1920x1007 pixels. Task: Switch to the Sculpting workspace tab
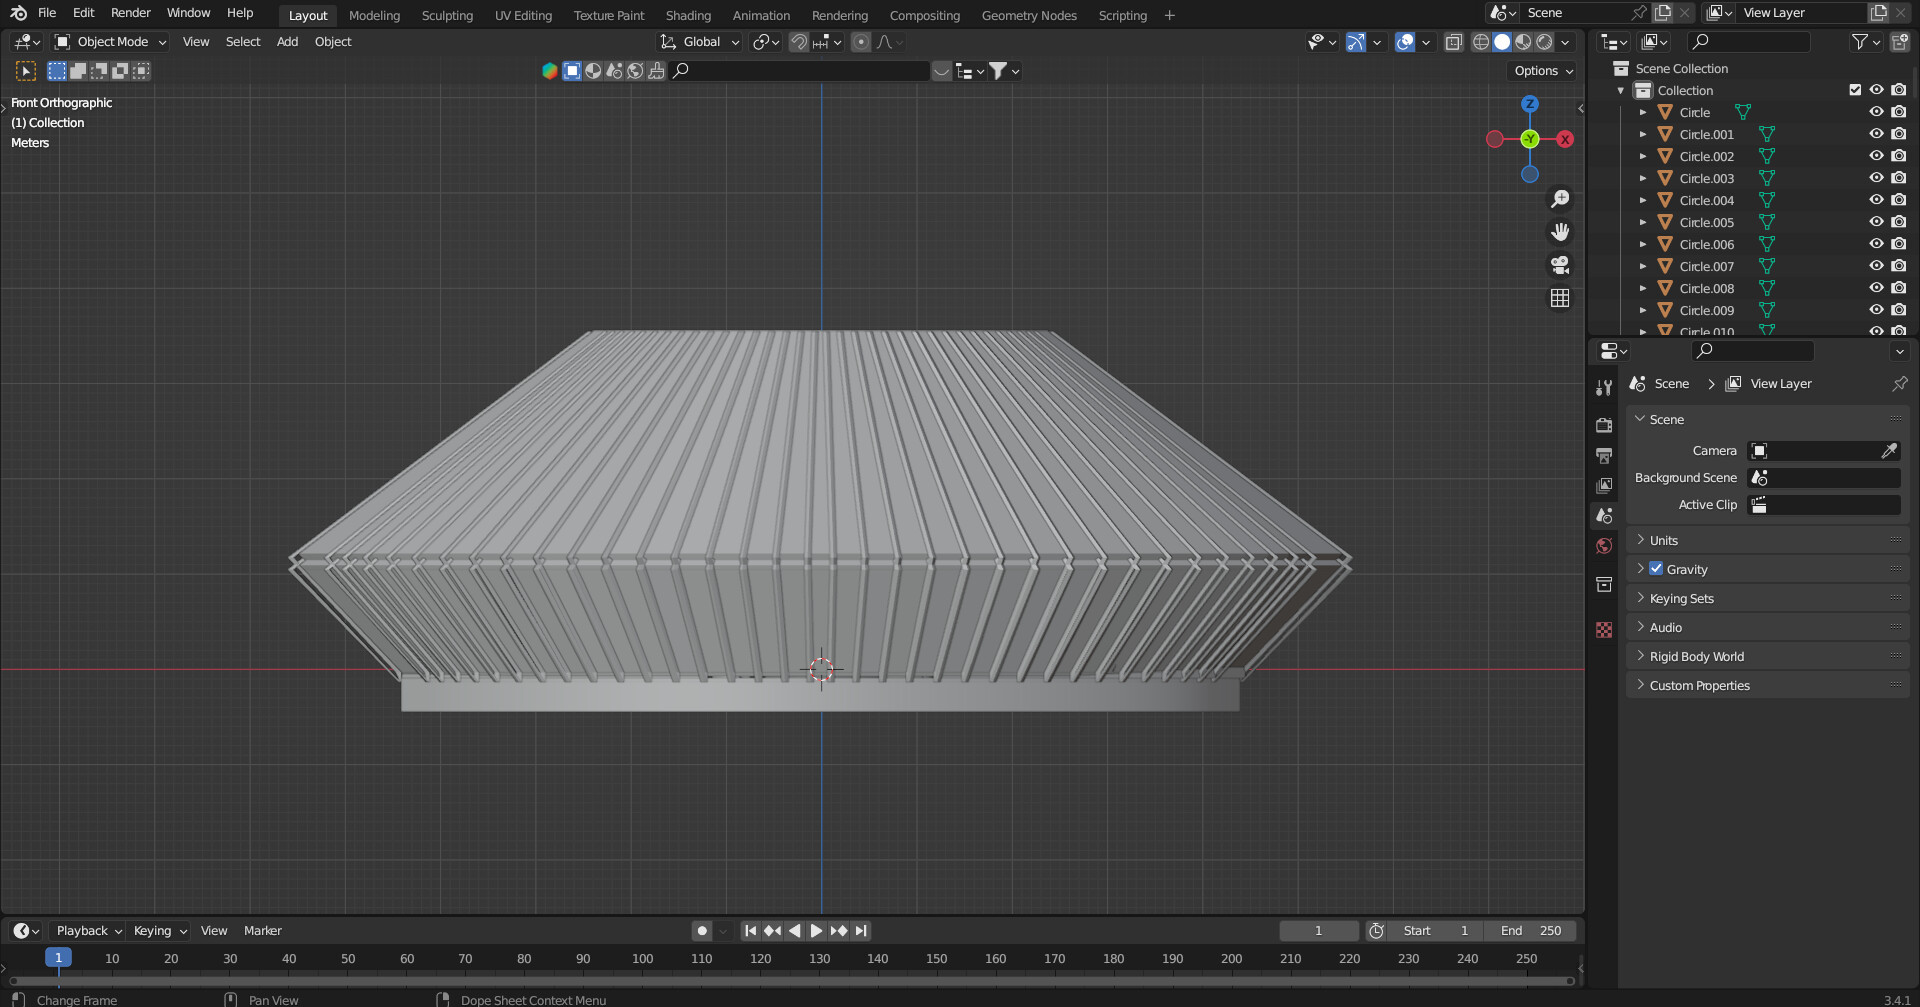coord(447,15)
